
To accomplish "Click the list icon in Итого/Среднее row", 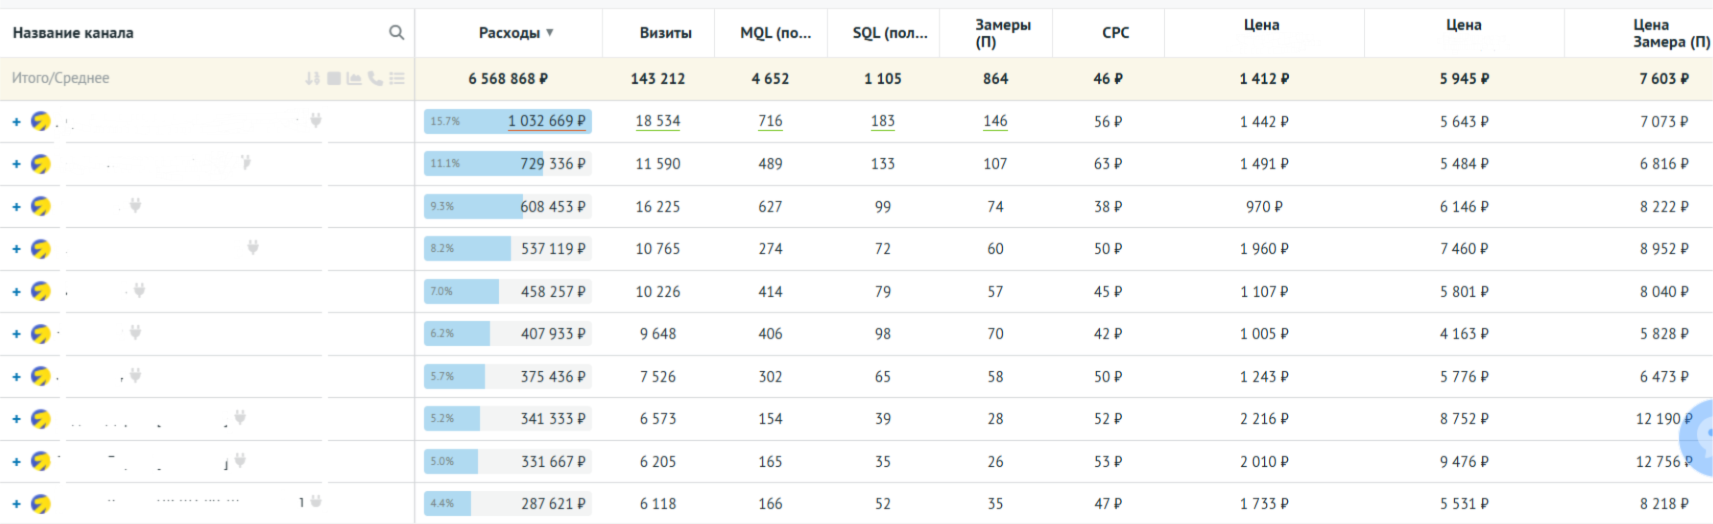I will point(397,78).
